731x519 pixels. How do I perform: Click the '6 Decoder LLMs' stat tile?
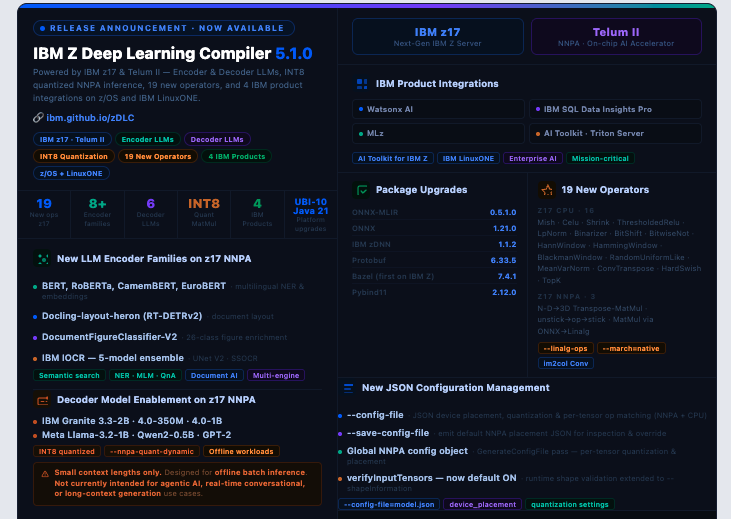[151, 215]
